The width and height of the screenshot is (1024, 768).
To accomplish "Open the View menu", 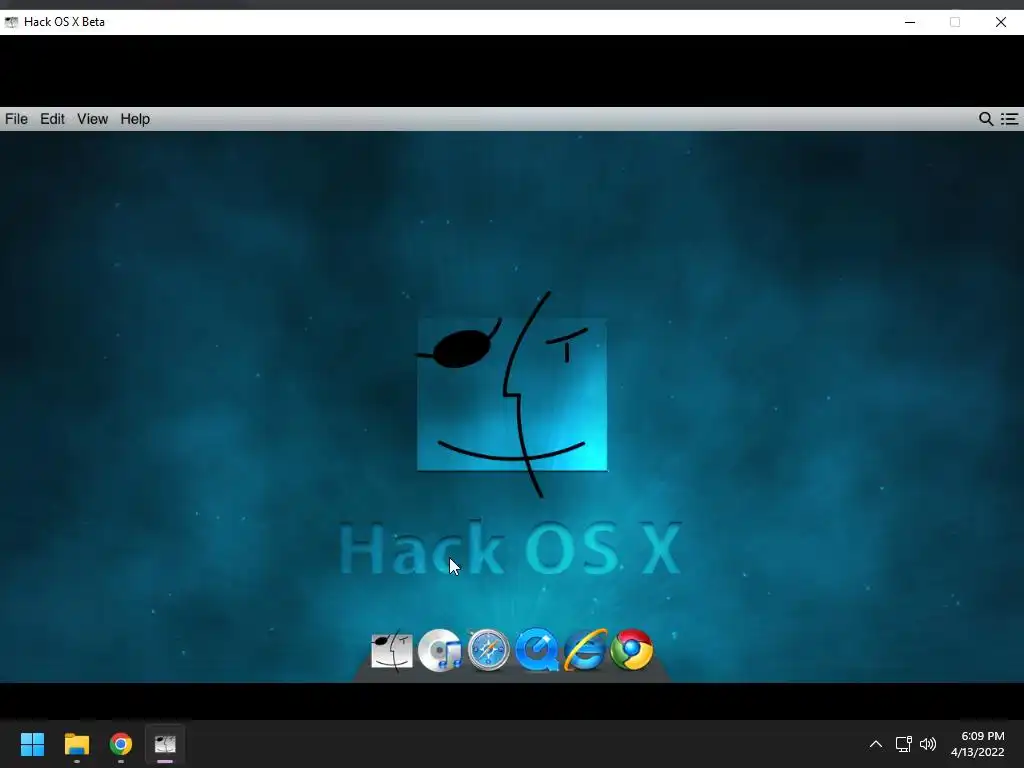I will 92,119.
